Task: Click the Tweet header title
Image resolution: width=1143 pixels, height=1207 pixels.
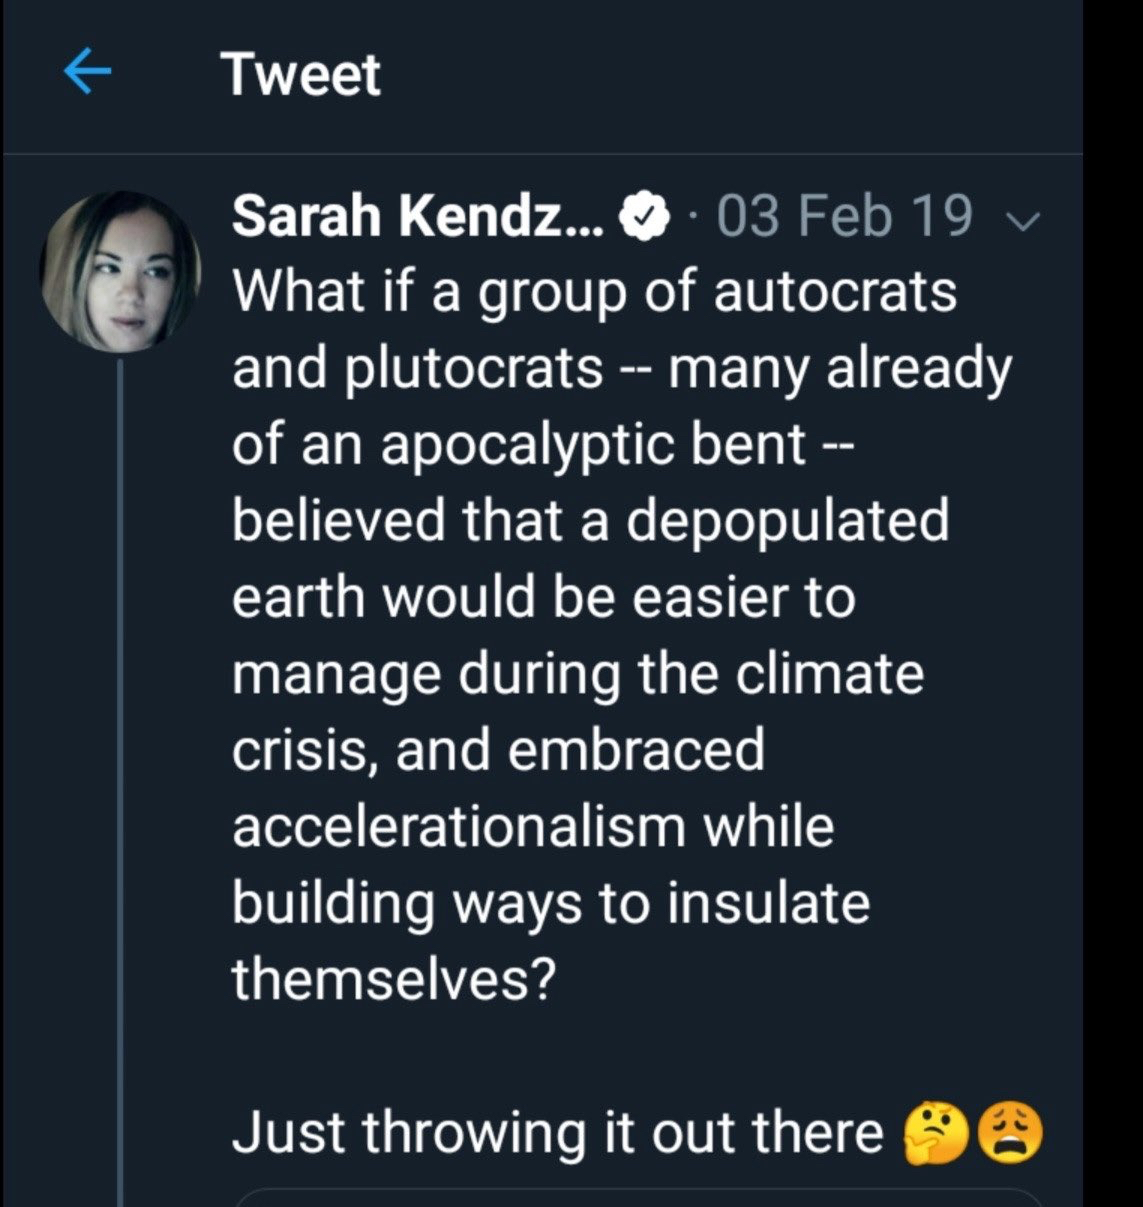Action: [x=301, y=75]
